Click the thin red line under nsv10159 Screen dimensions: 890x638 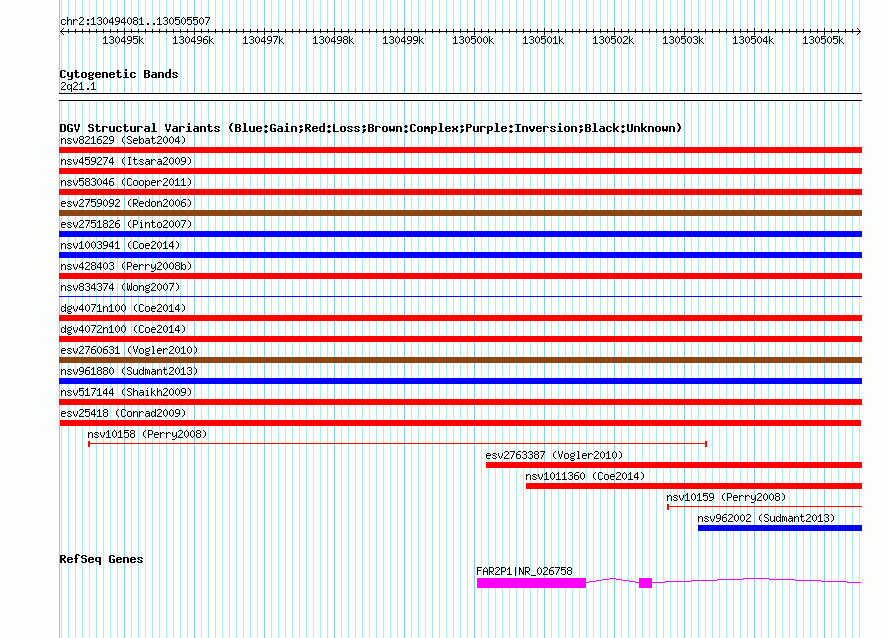[x=765, y=507]
